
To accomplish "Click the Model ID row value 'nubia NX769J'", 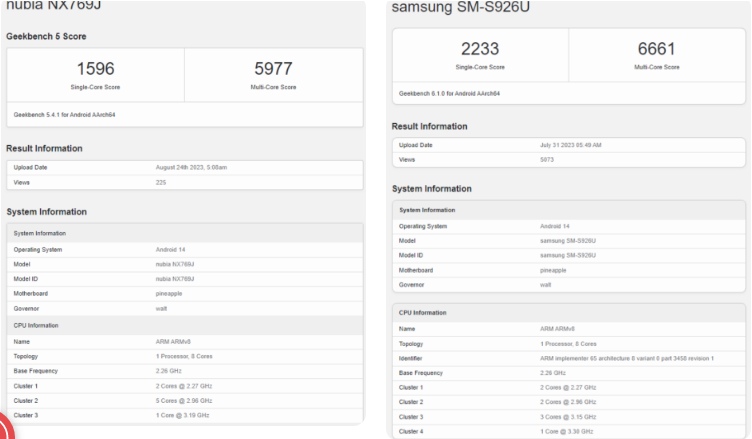I will coord(175,279).
